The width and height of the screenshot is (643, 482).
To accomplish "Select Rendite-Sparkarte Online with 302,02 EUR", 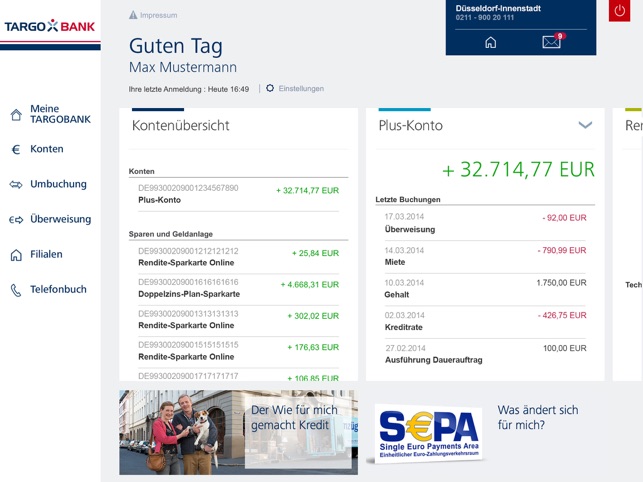I will click(x=238, y=320).
